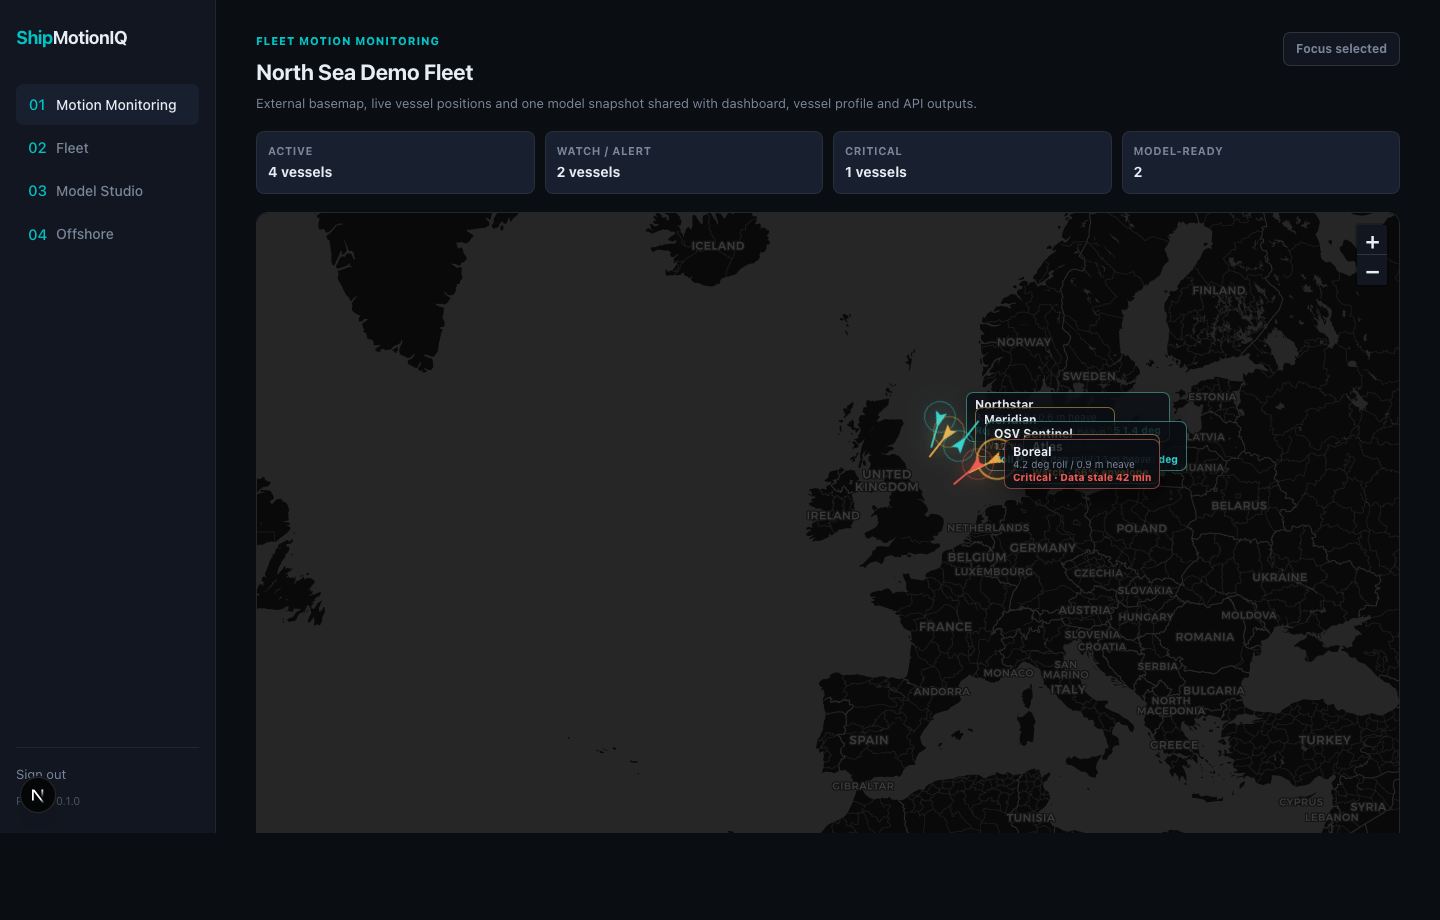The image size is (1440, 920).
Task: Click the OSV Sentinel vessel label
Action: pos(1033,433)
